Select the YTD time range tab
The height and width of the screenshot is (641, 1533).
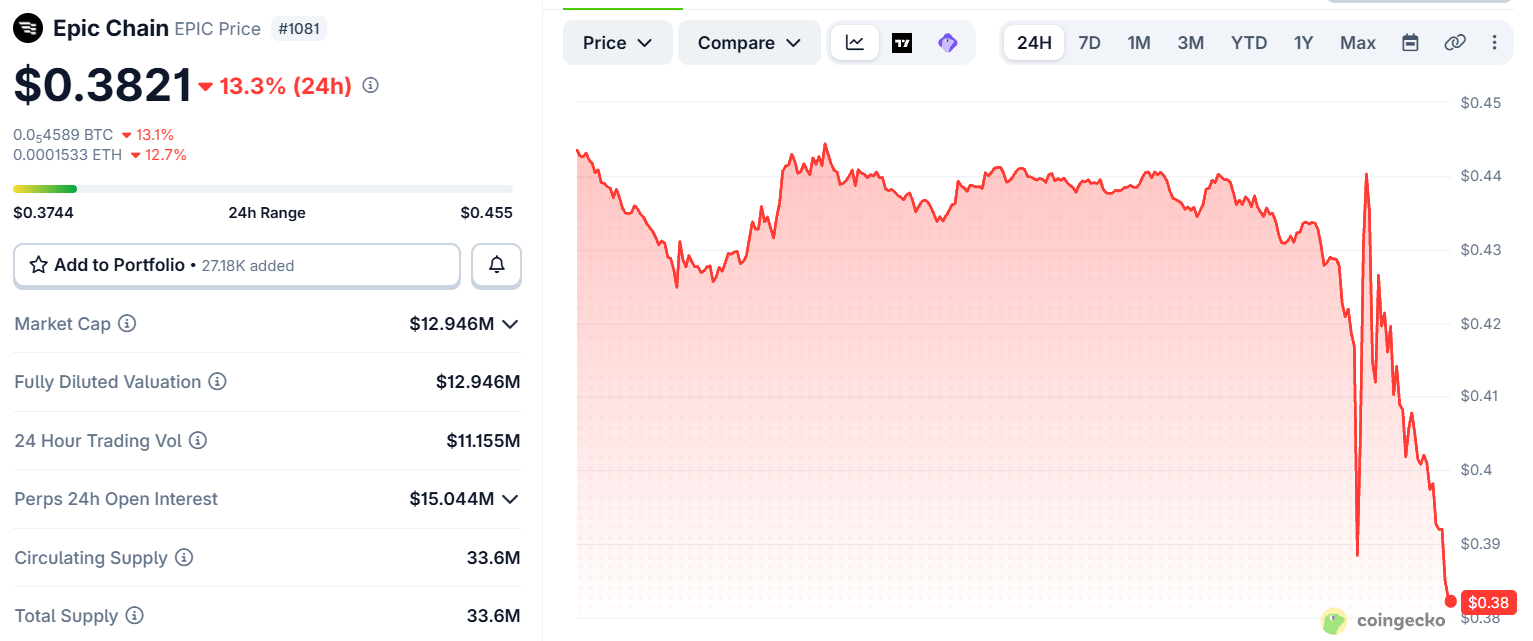(1249, 43)
